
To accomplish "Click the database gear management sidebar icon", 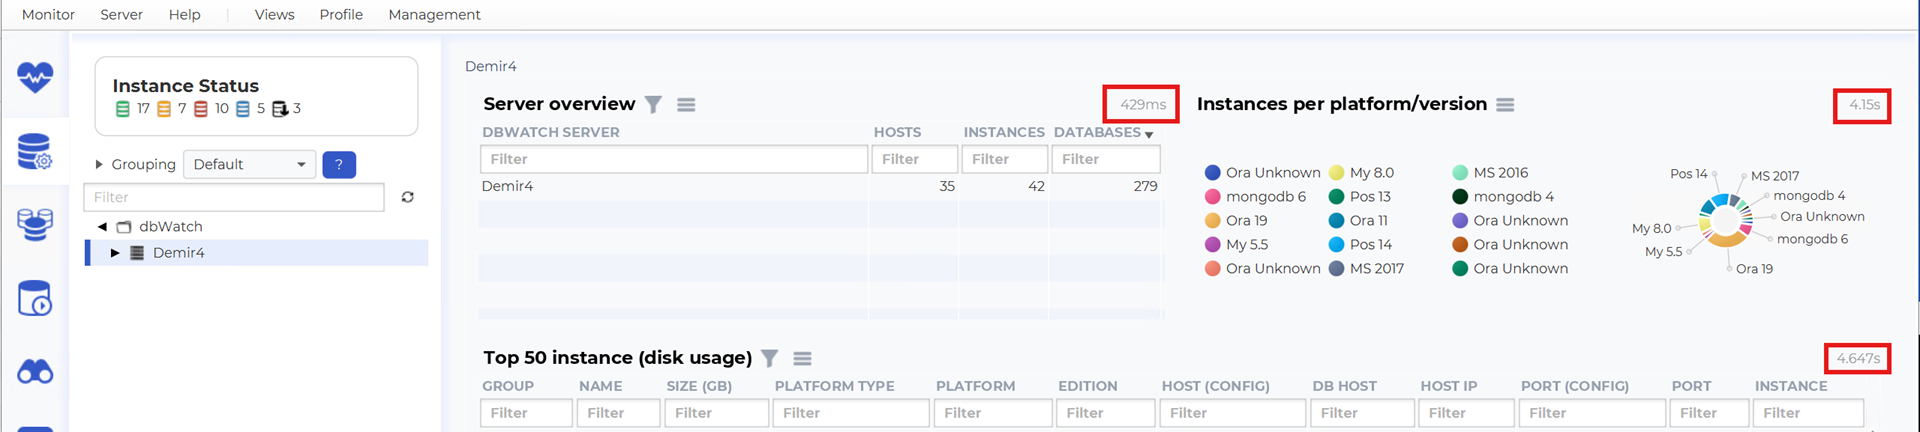I will click(35, 152).
